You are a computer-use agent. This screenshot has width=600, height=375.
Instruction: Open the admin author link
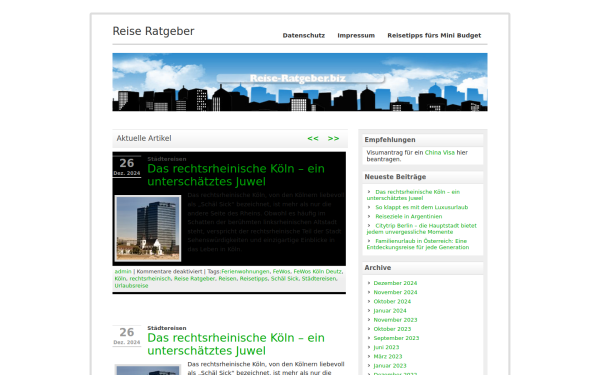[123, 271]
